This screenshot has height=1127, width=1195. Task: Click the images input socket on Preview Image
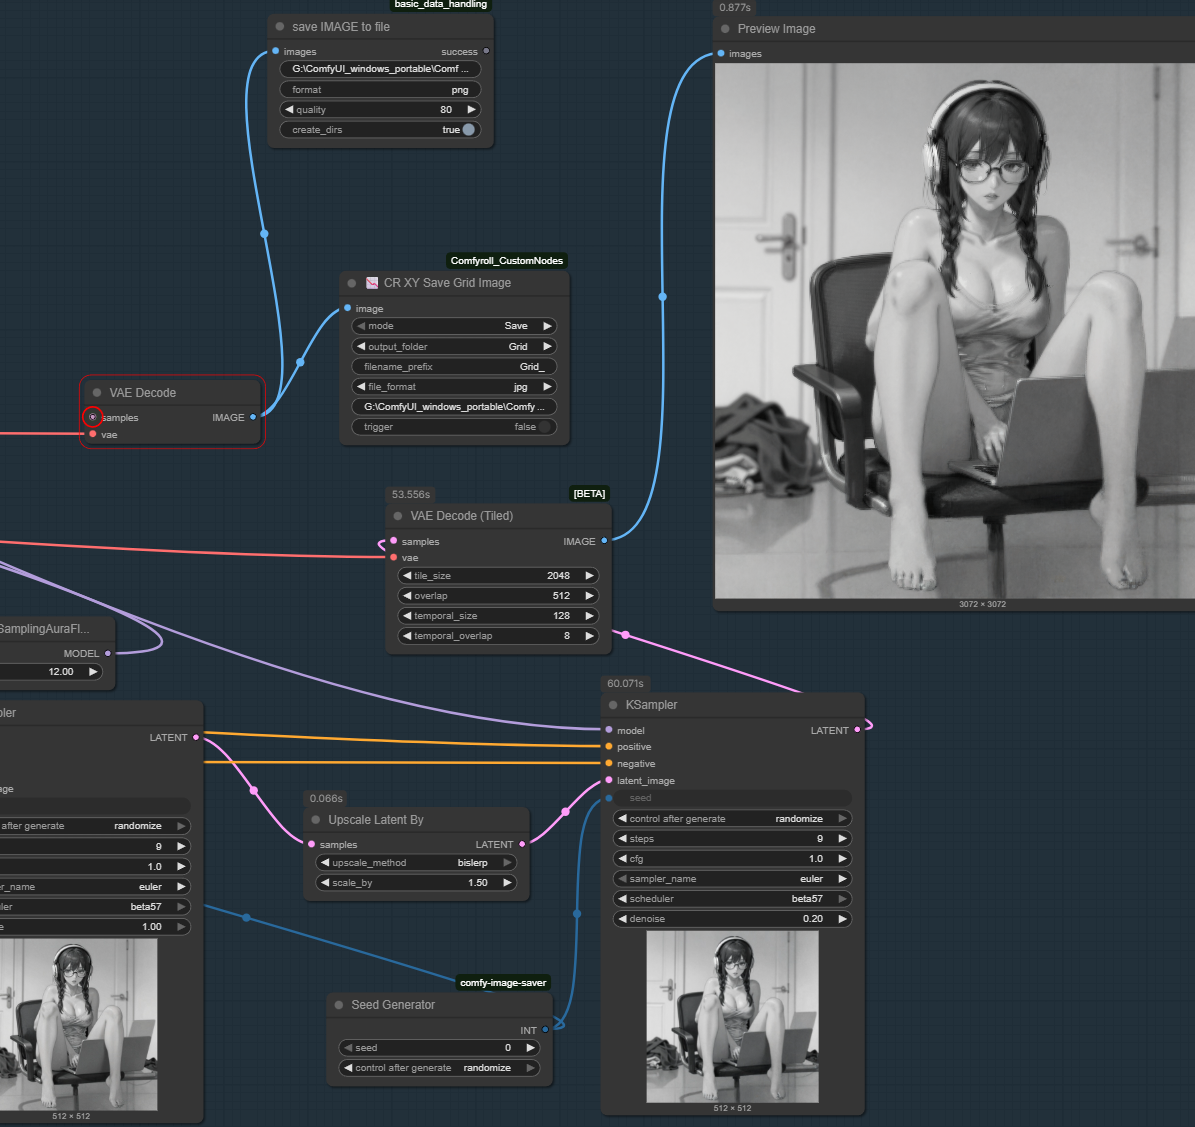[x=721, y=53]
